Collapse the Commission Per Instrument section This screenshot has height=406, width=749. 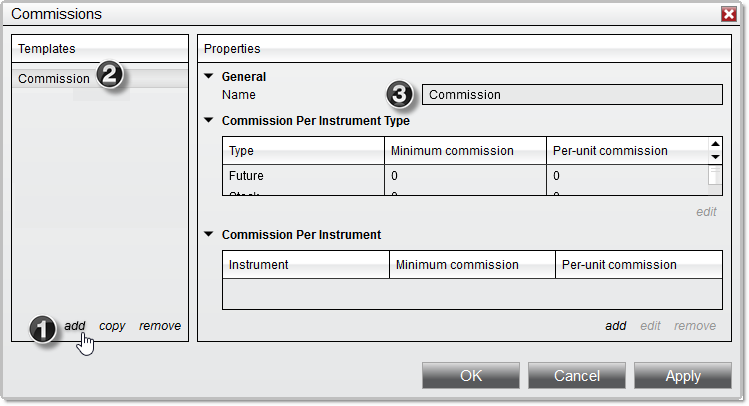(x=209, y=235)
